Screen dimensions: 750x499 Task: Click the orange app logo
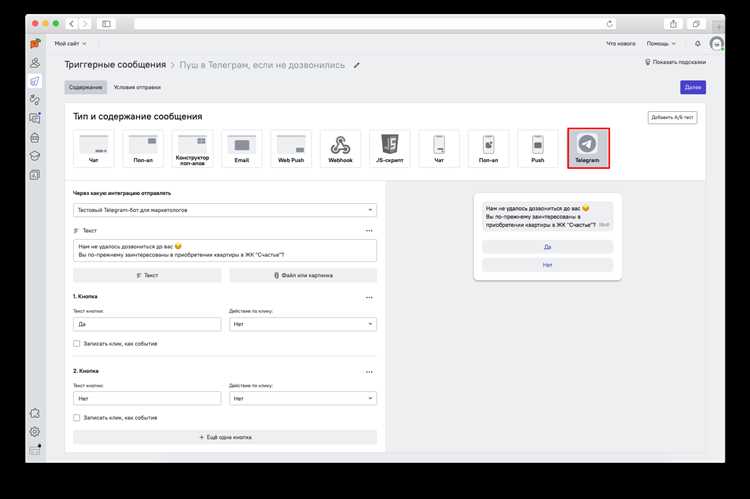point(35,44)
